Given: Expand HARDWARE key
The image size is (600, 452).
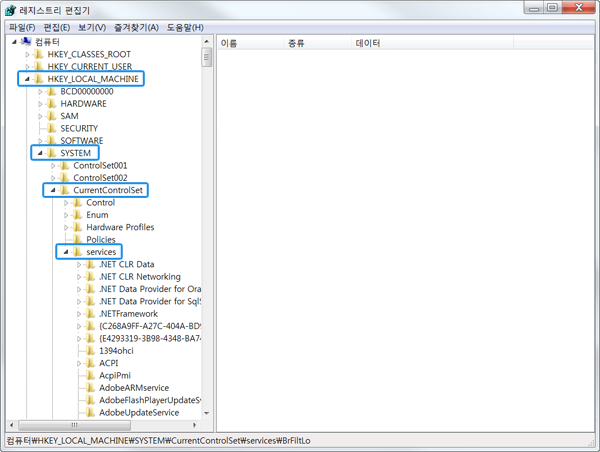Looking at the screenshot, I should coord(40,104).
